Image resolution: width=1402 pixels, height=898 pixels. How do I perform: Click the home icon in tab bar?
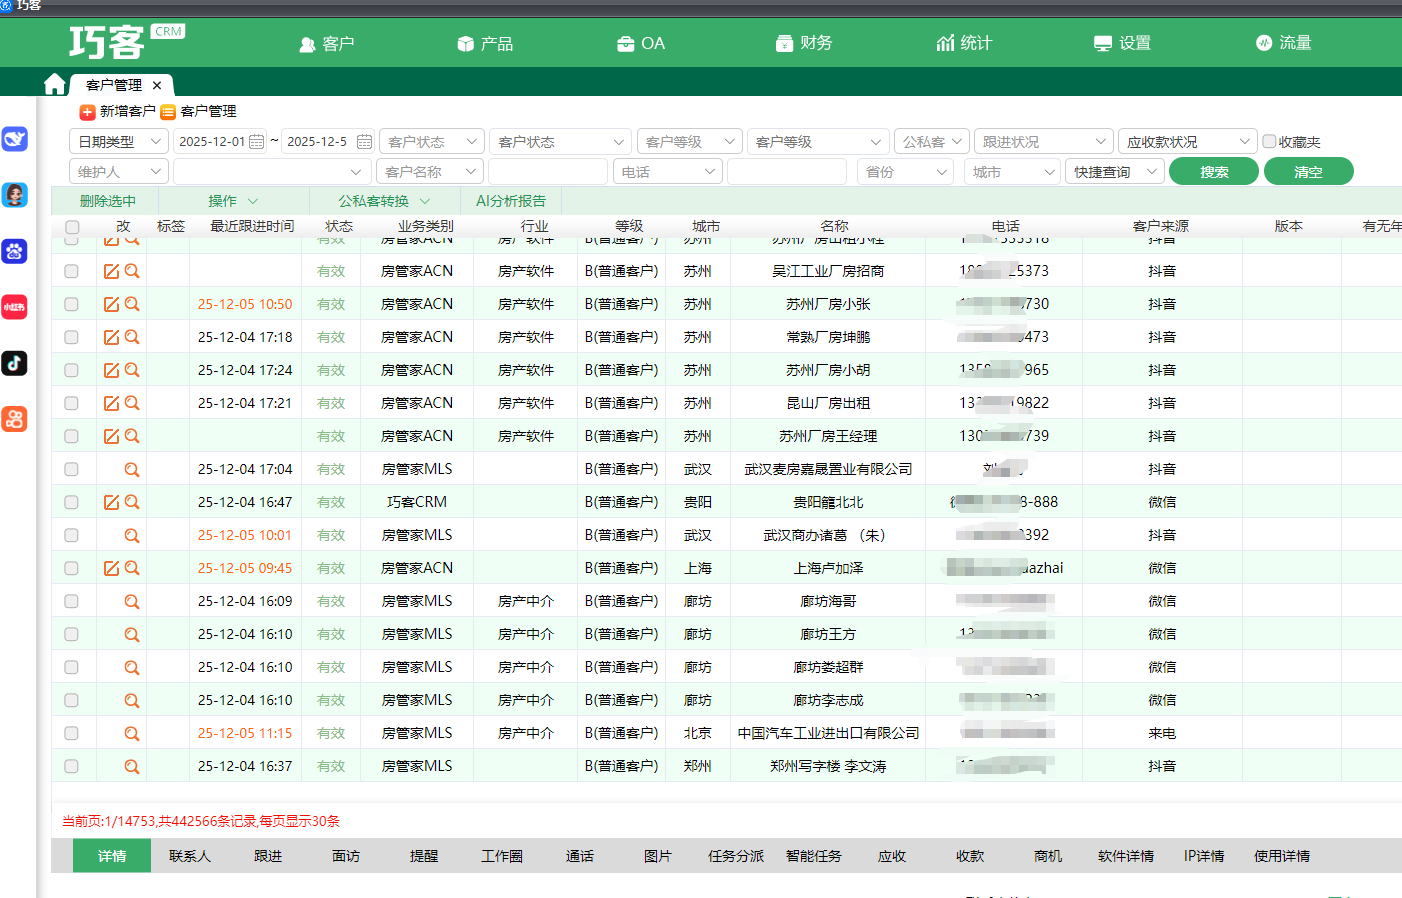coord(55,84)
